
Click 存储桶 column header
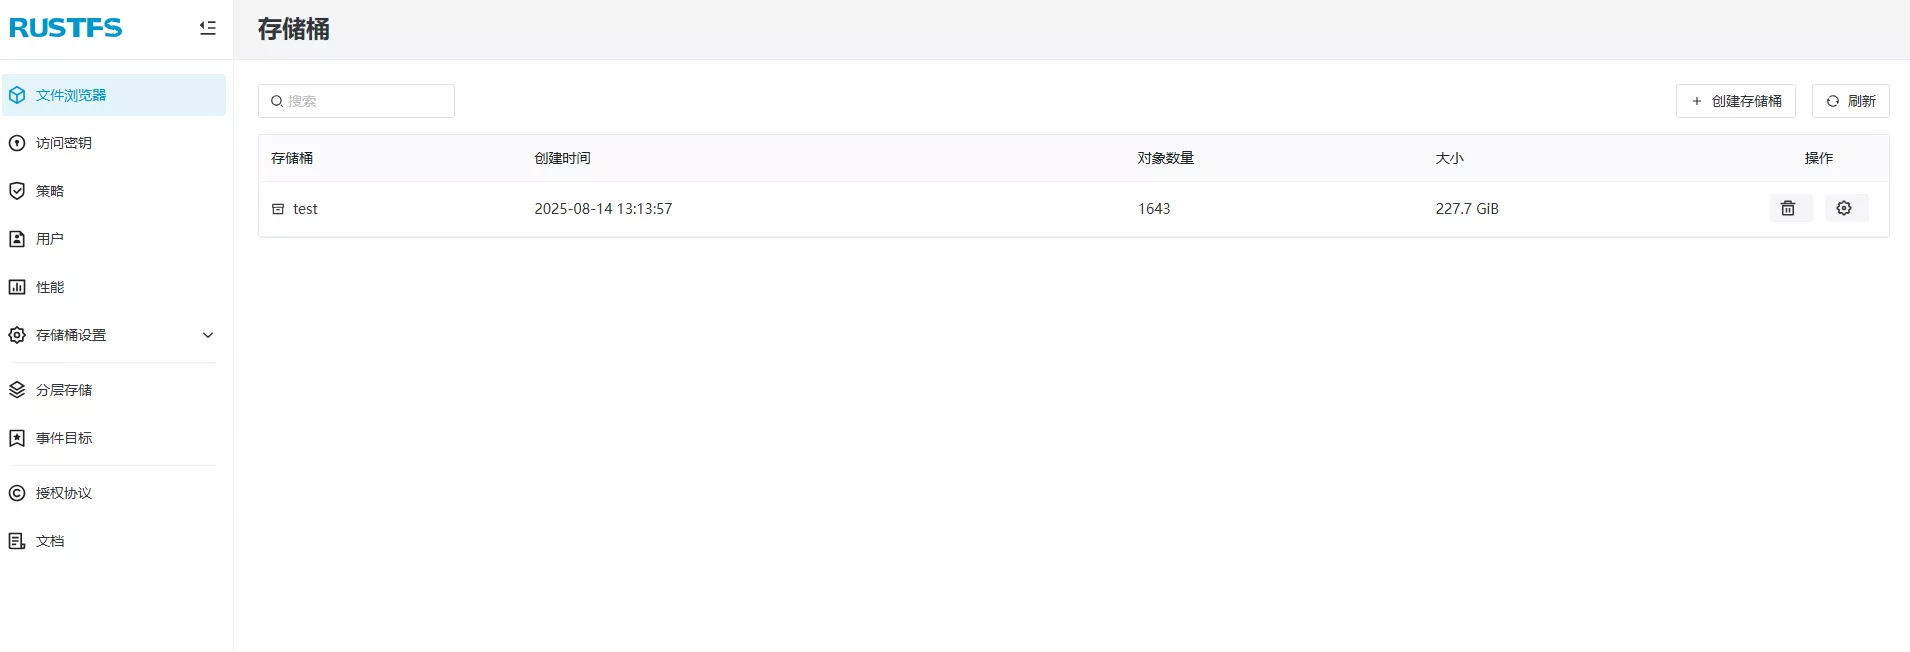[292, 158]
